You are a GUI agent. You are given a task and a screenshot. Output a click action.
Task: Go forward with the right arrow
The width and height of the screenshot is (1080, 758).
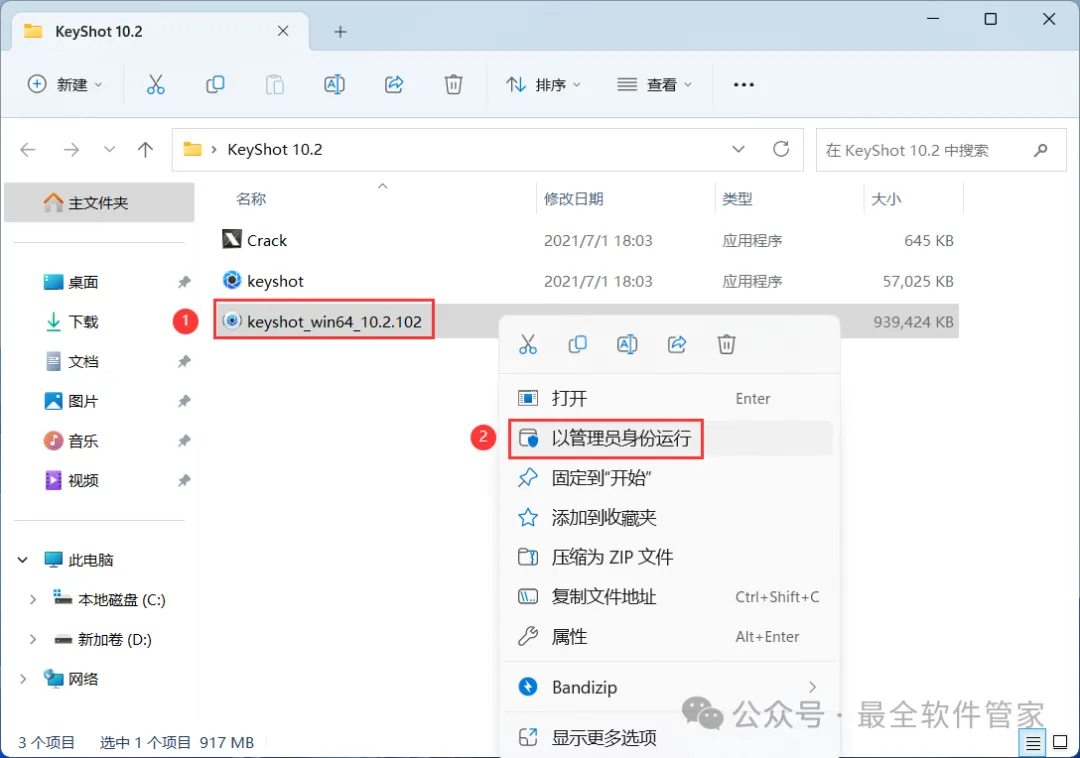71,149
